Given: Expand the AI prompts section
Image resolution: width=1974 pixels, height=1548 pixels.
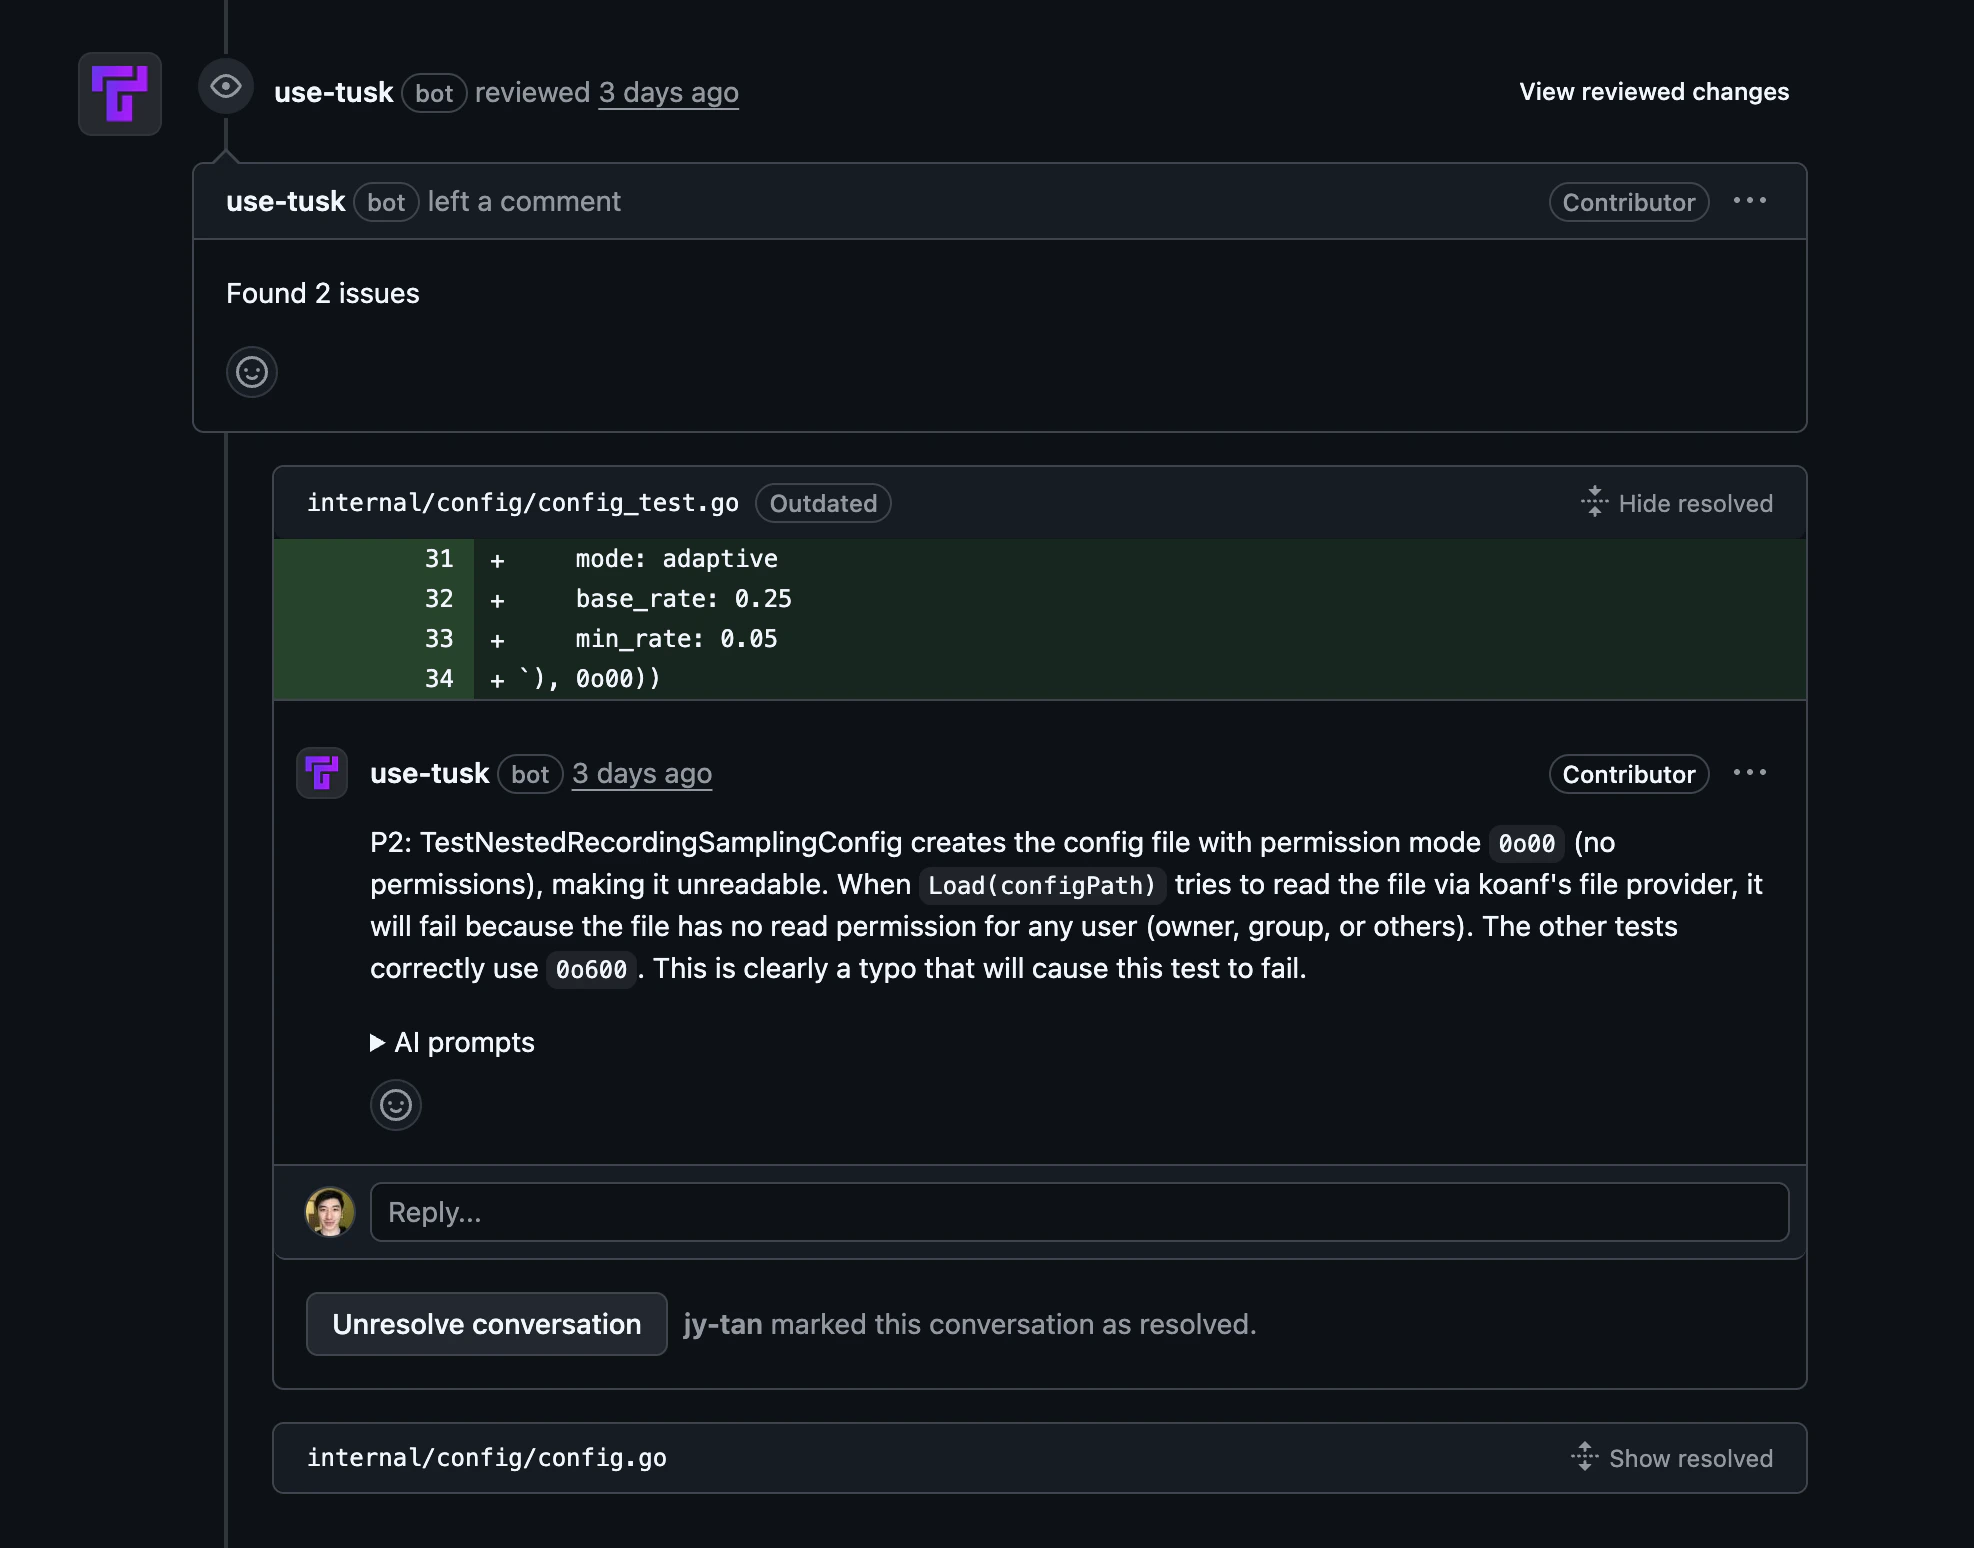Looking at the screenshot, I should point(452,1042).
